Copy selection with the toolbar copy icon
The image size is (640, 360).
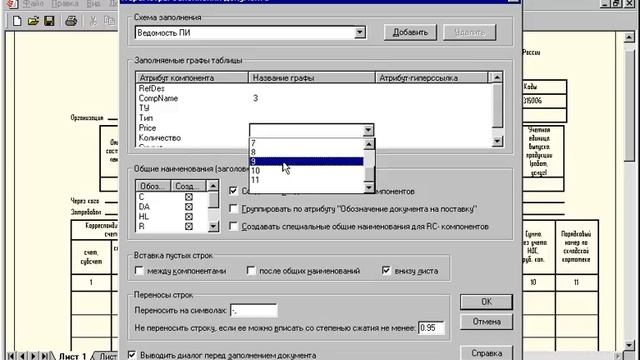109,21
